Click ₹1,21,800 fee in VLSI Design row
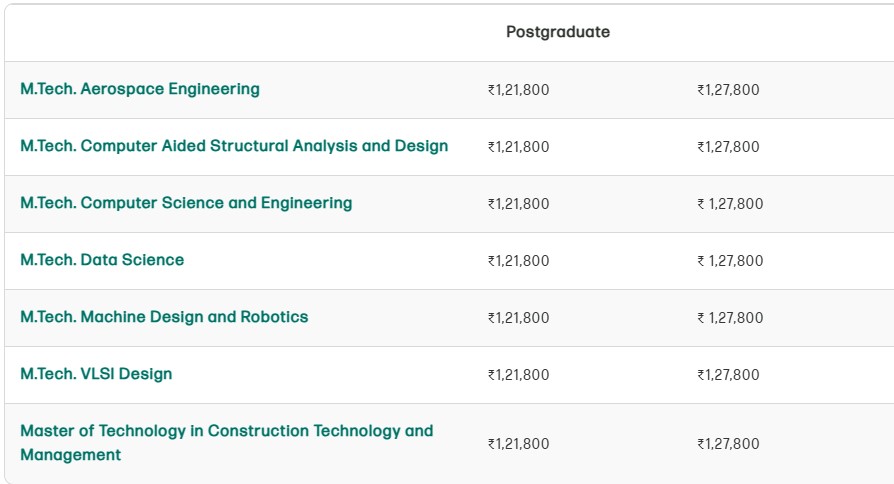The image size is (894, 484). [x=518, y=375]
